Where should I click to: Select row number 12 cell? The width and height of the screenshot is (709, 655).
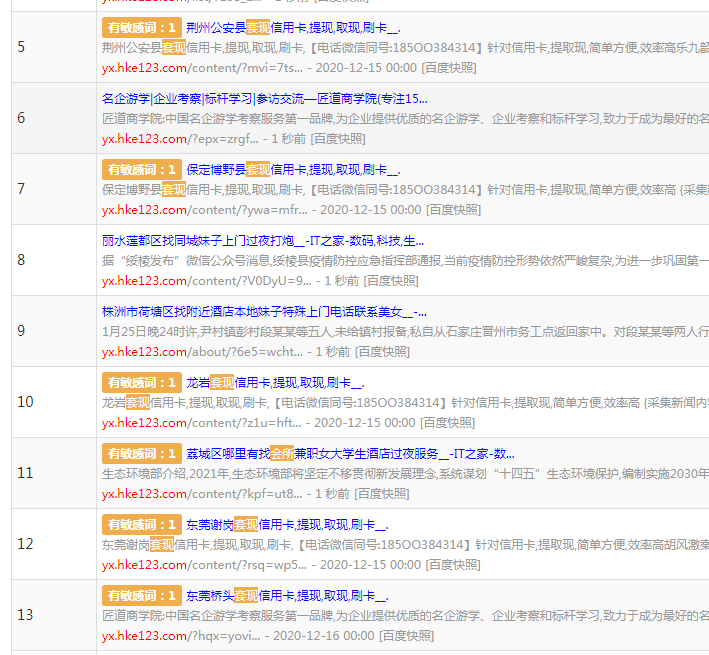coord(54,544)
